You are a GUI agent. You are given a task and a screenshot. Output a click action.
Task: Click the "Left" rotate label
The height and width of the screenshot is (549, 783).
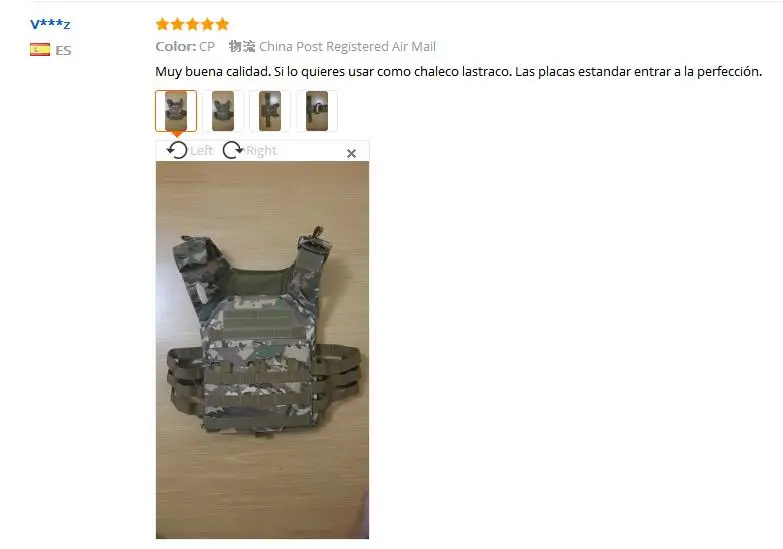(x=201, y=150)
